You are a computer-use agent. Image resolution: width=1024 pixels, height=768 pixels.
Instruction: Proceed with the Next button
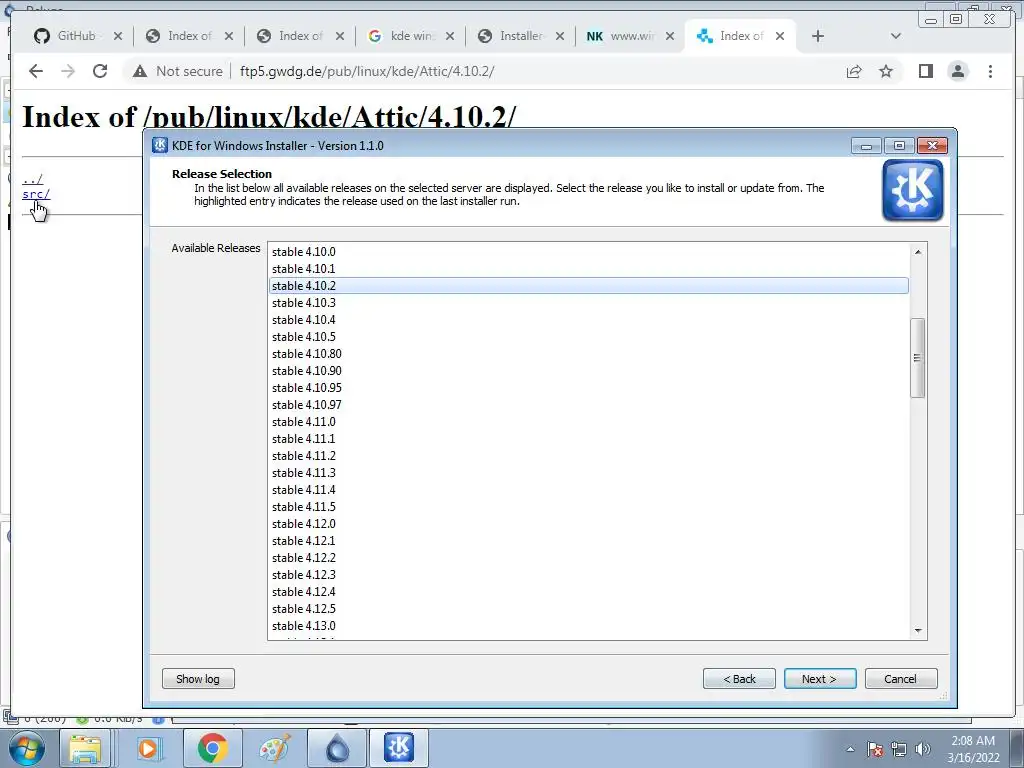point(820,679)
